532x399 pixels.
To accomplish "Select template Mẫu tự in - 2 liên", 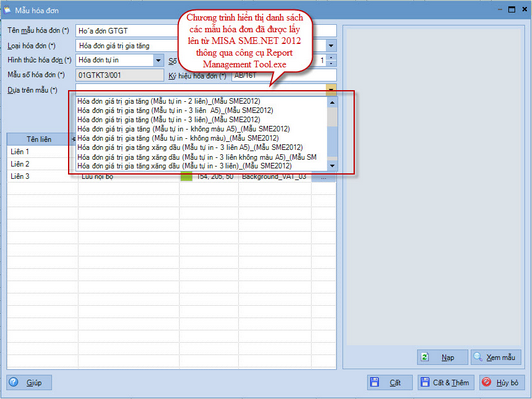I will click(x=169, y=101).
